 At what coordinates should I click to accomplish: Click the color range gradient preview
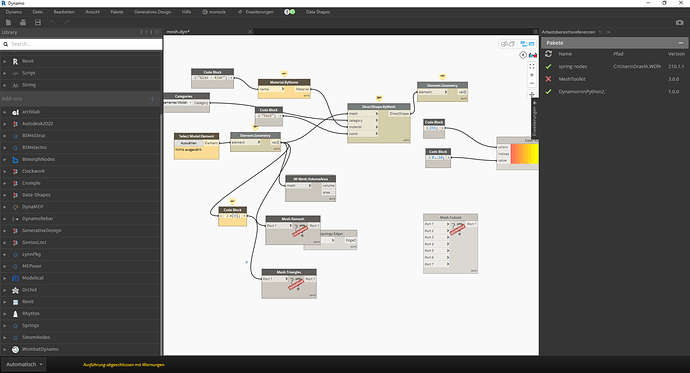pyautogui.click(x=524, y=154)
